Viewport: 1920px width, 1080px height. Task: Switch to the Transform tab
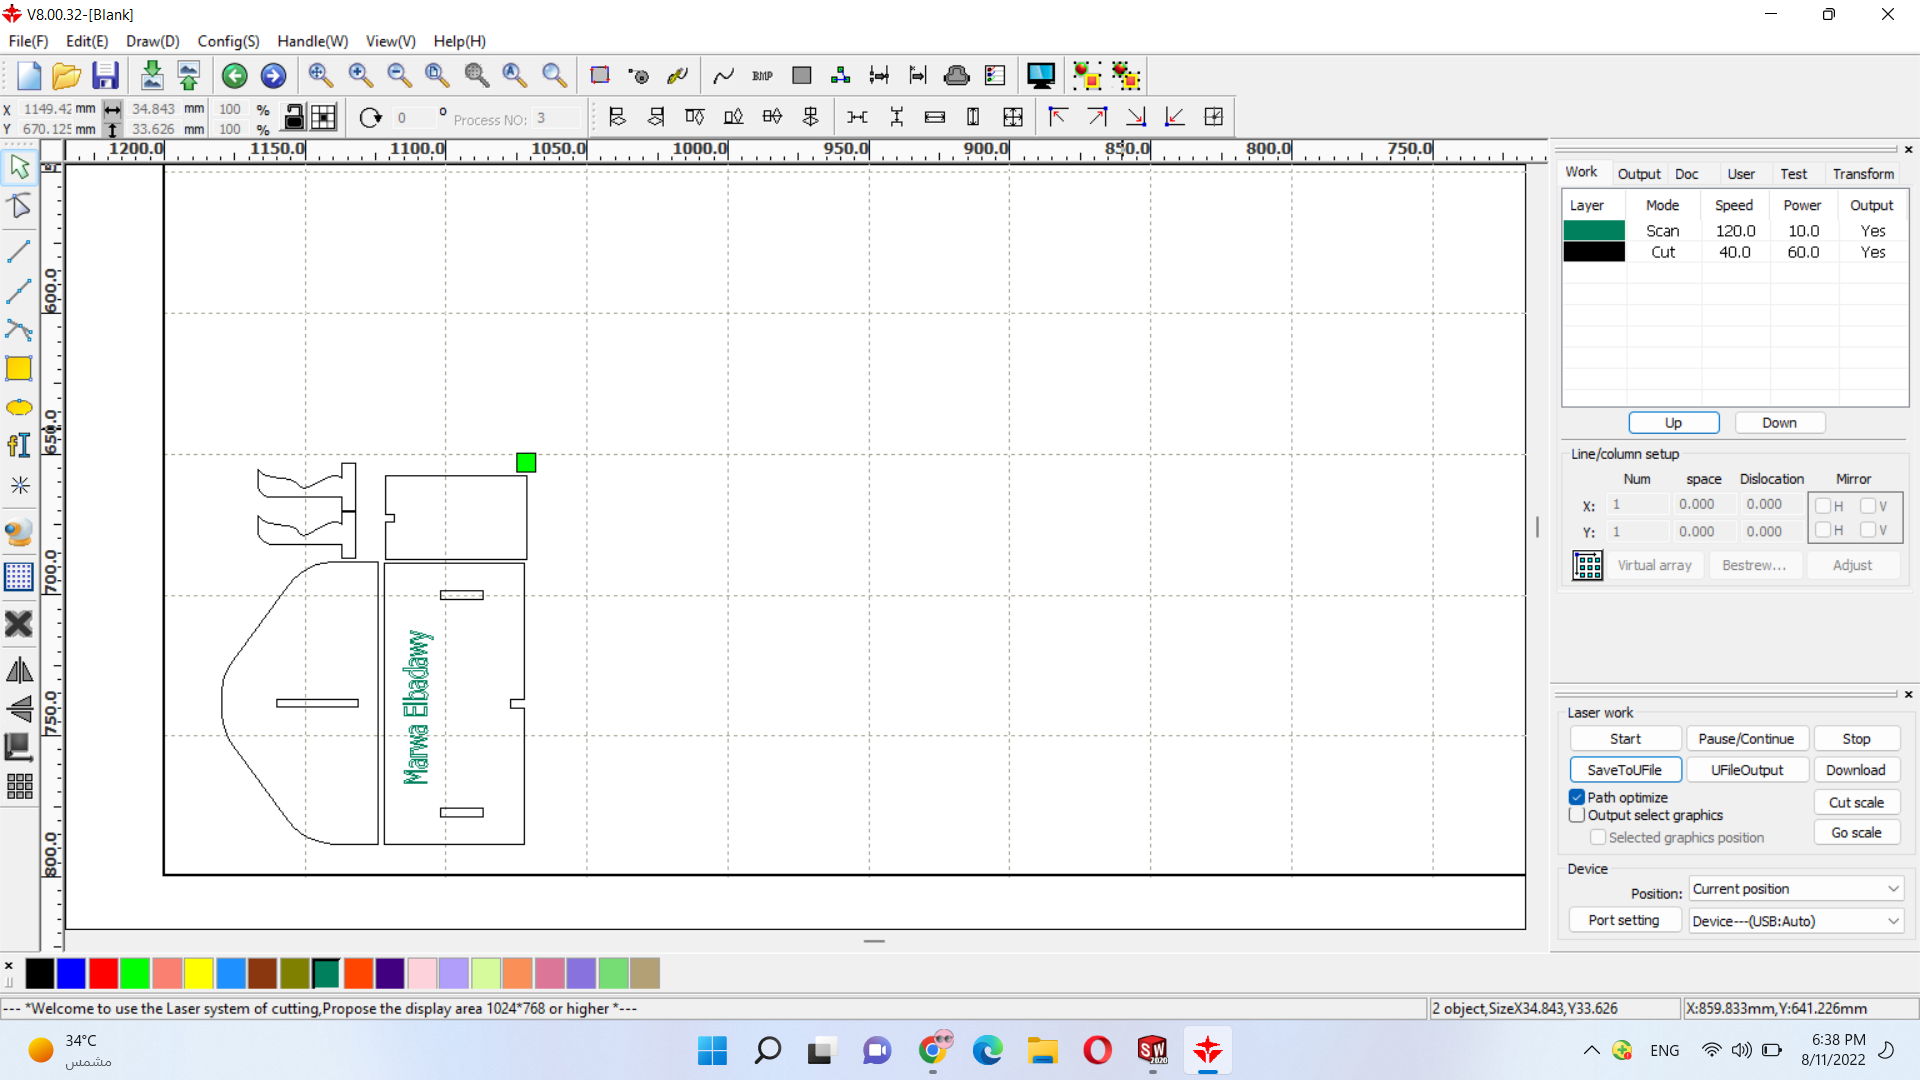point(1863,173)
